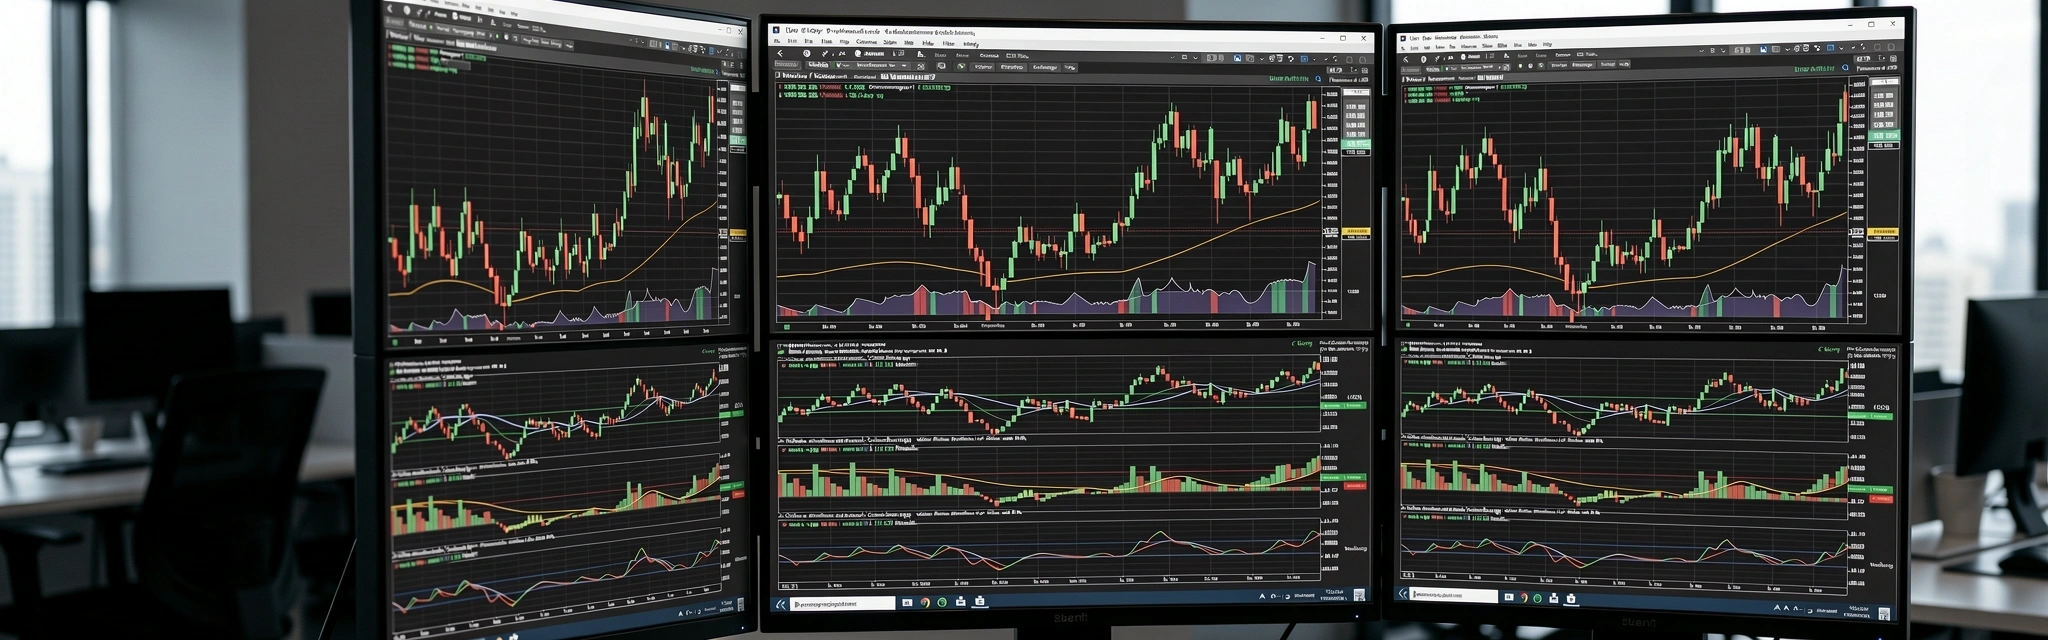Viewport: 2048px width, 640px height.
Task: Click blue magnifier search icon on right monitor
Action: [x=1845, y=67]
